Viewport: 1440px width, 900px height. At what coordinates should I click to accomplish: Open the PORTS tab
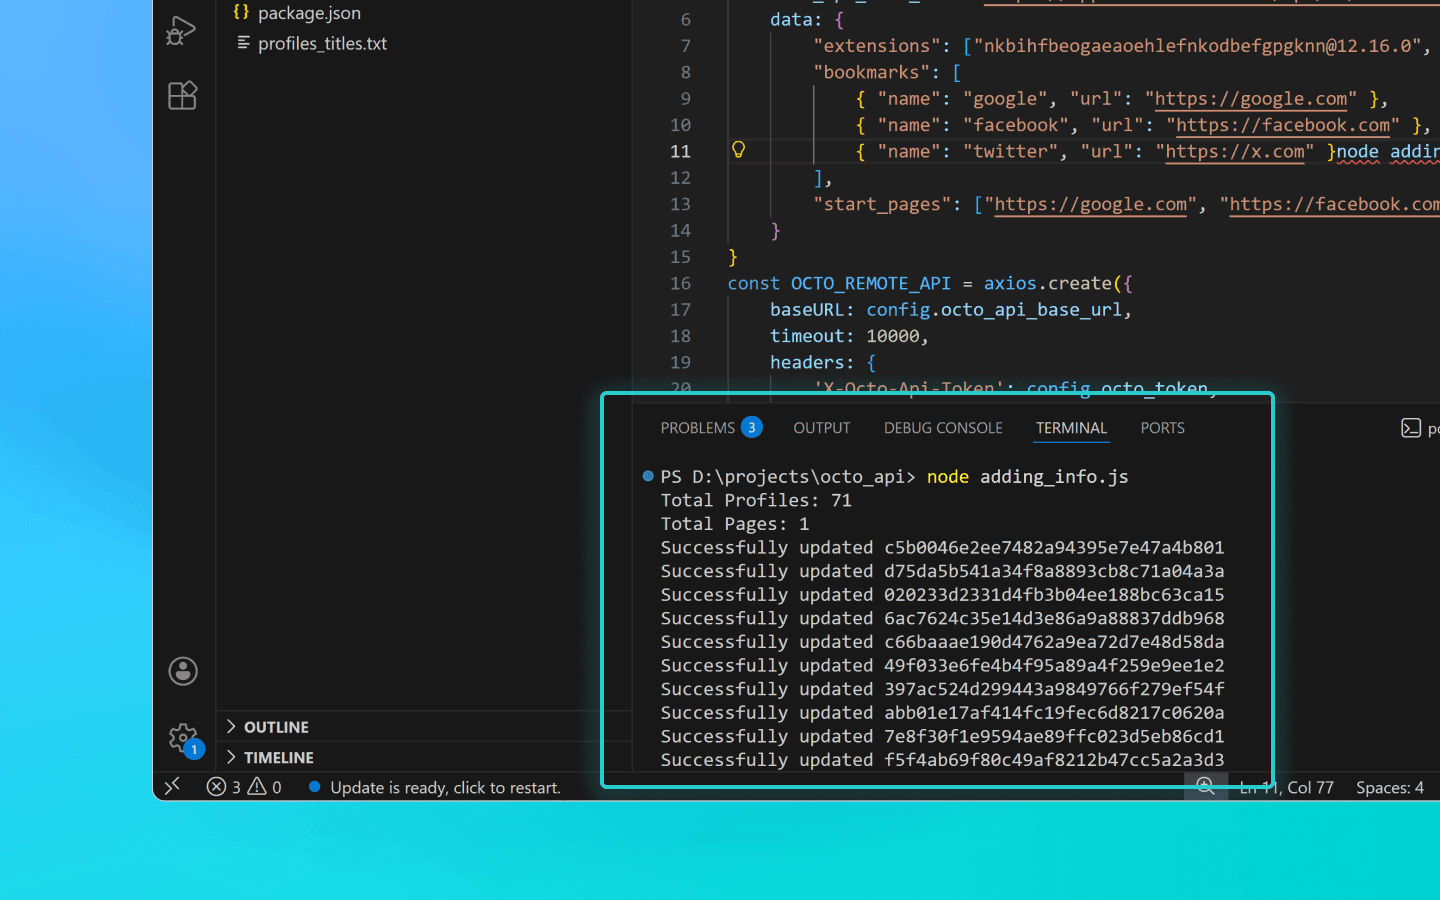tap(1162, 427)
